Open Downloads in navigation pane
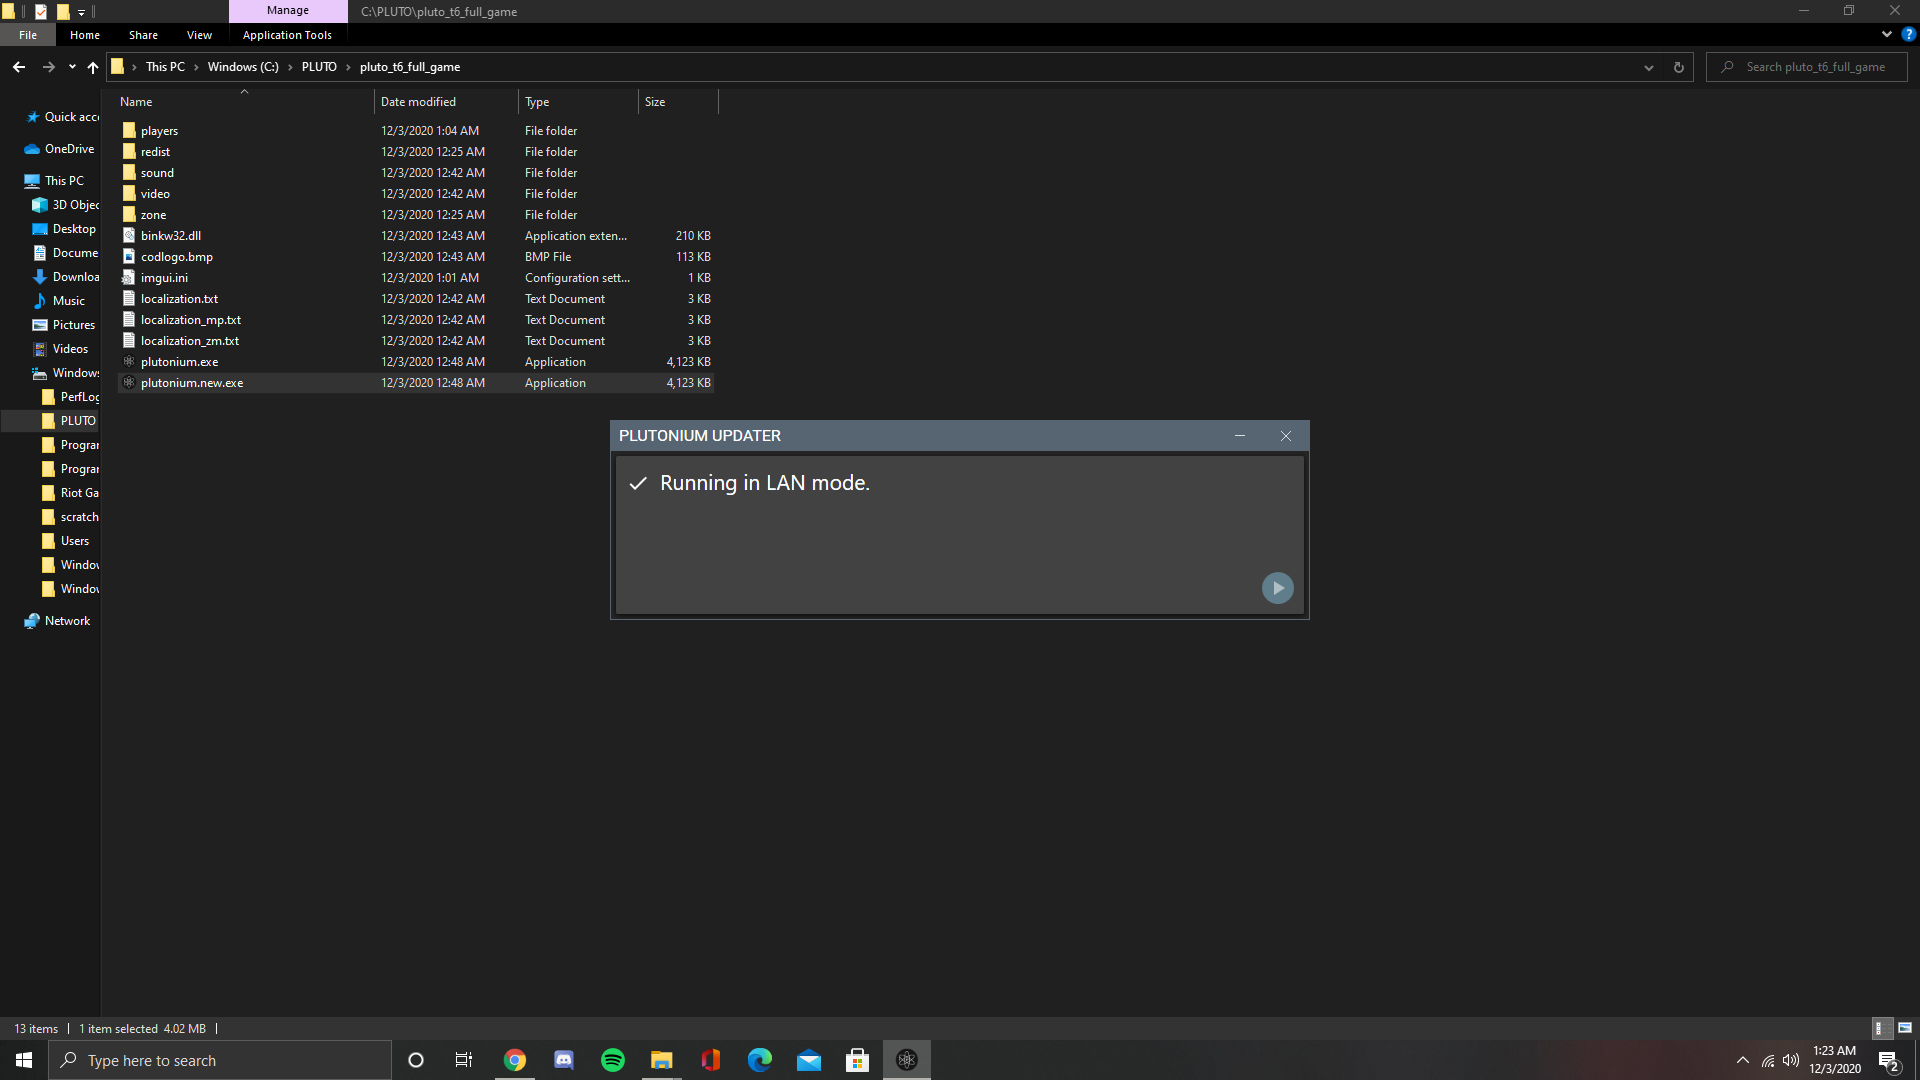The width and height of the screenshot is (1920, 1080). point(66,277)
